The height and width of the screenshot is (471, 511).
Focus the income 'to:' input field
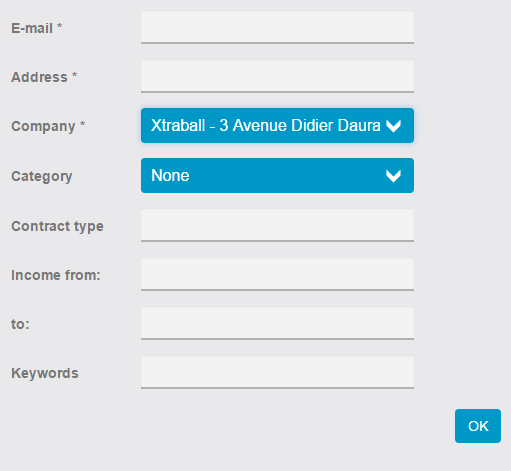coord(277,323)
